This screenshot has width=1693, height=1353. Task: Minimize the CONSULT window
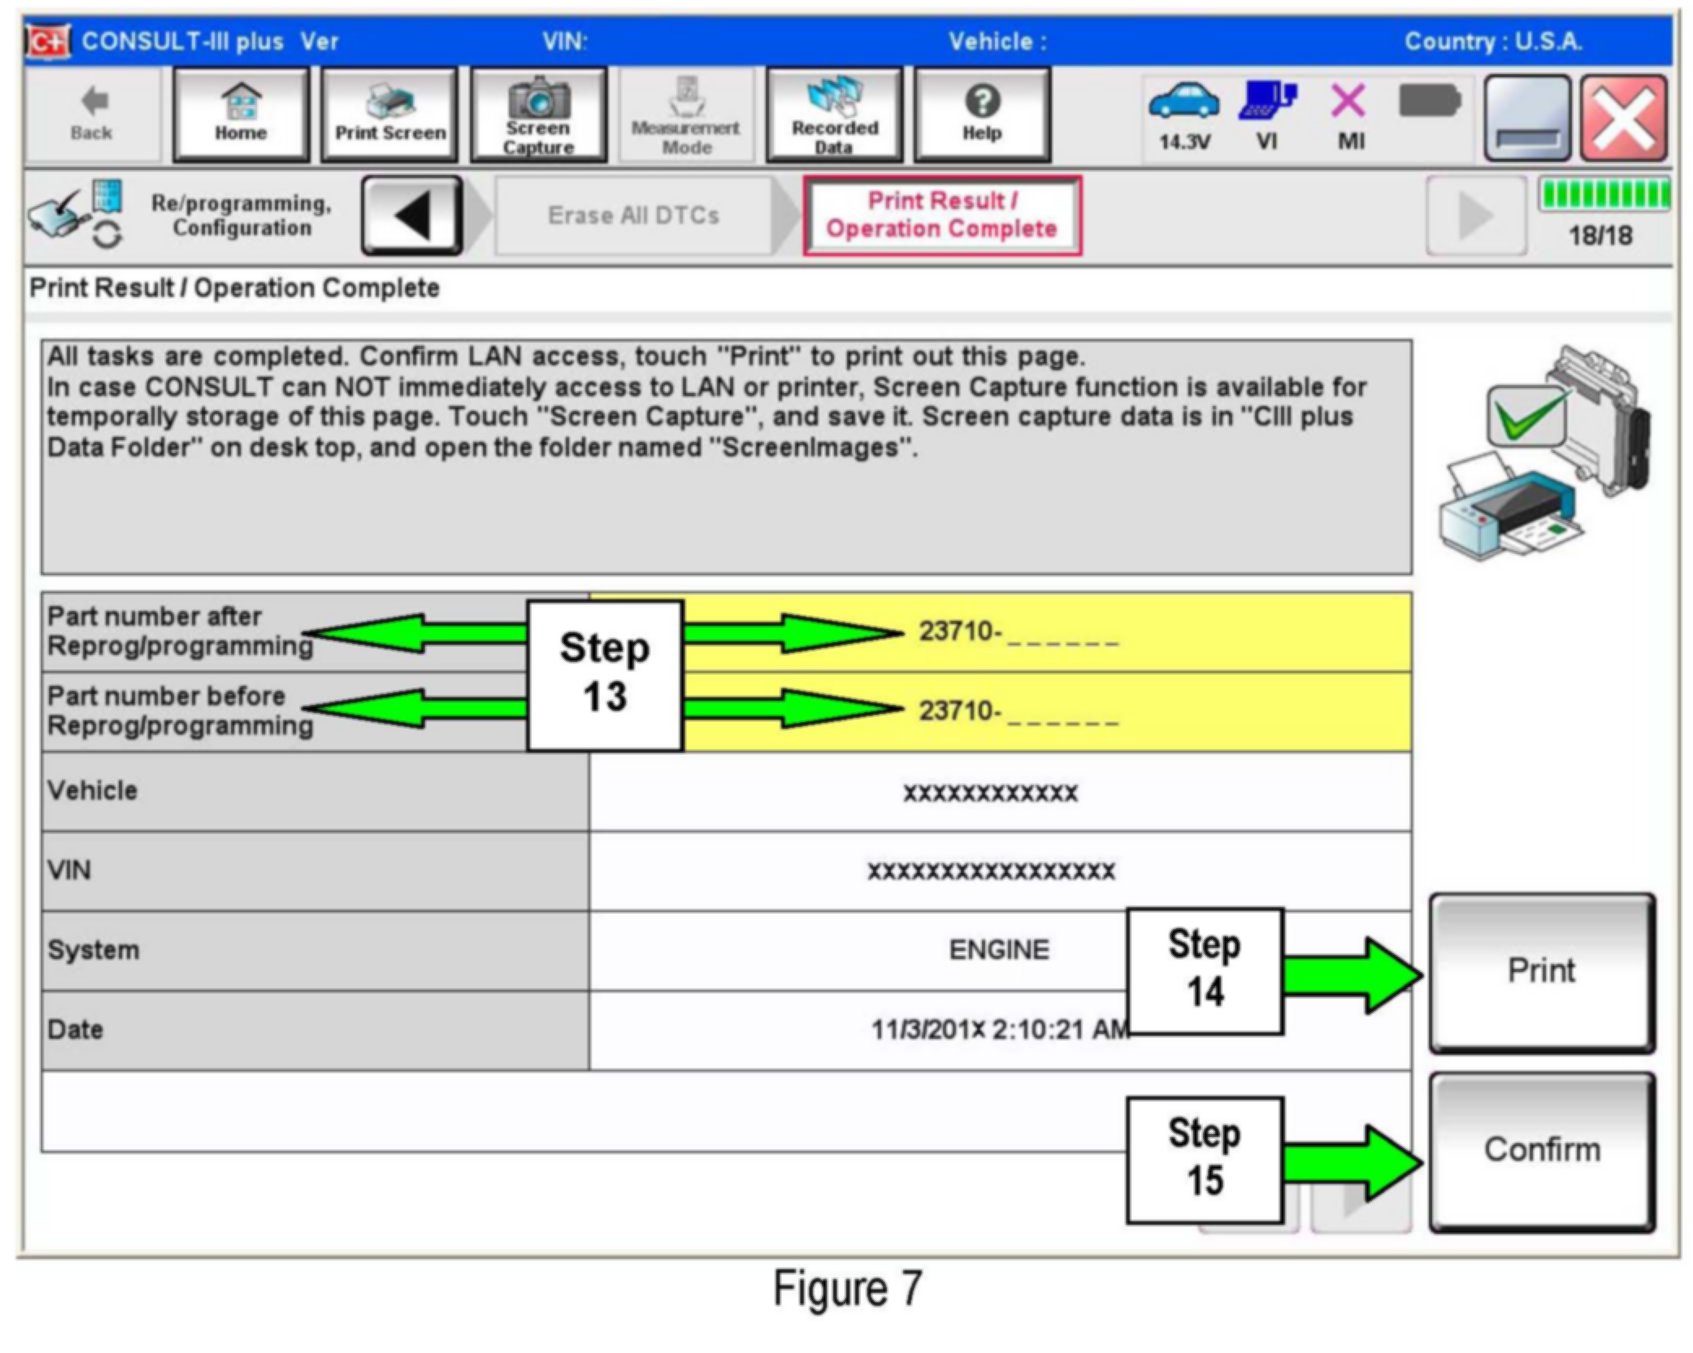click(x=1526, y=118)
